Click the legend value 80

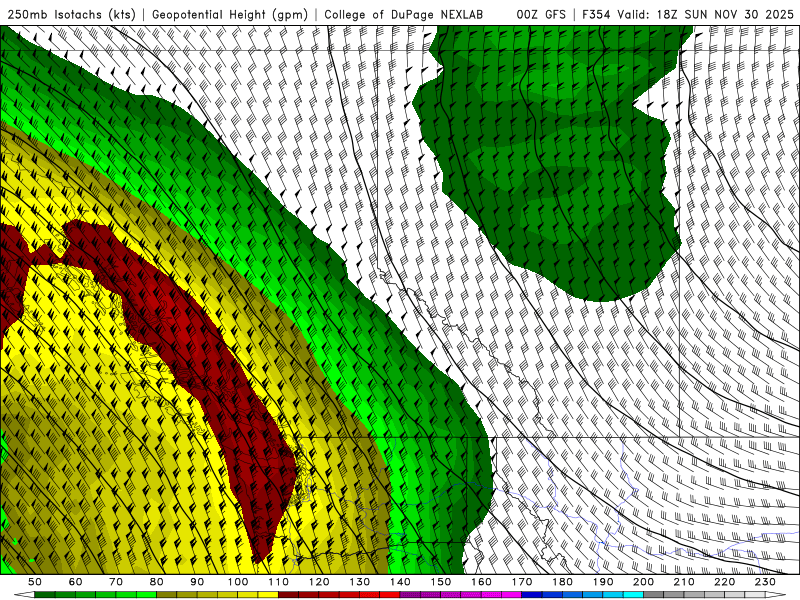point(157,582)
